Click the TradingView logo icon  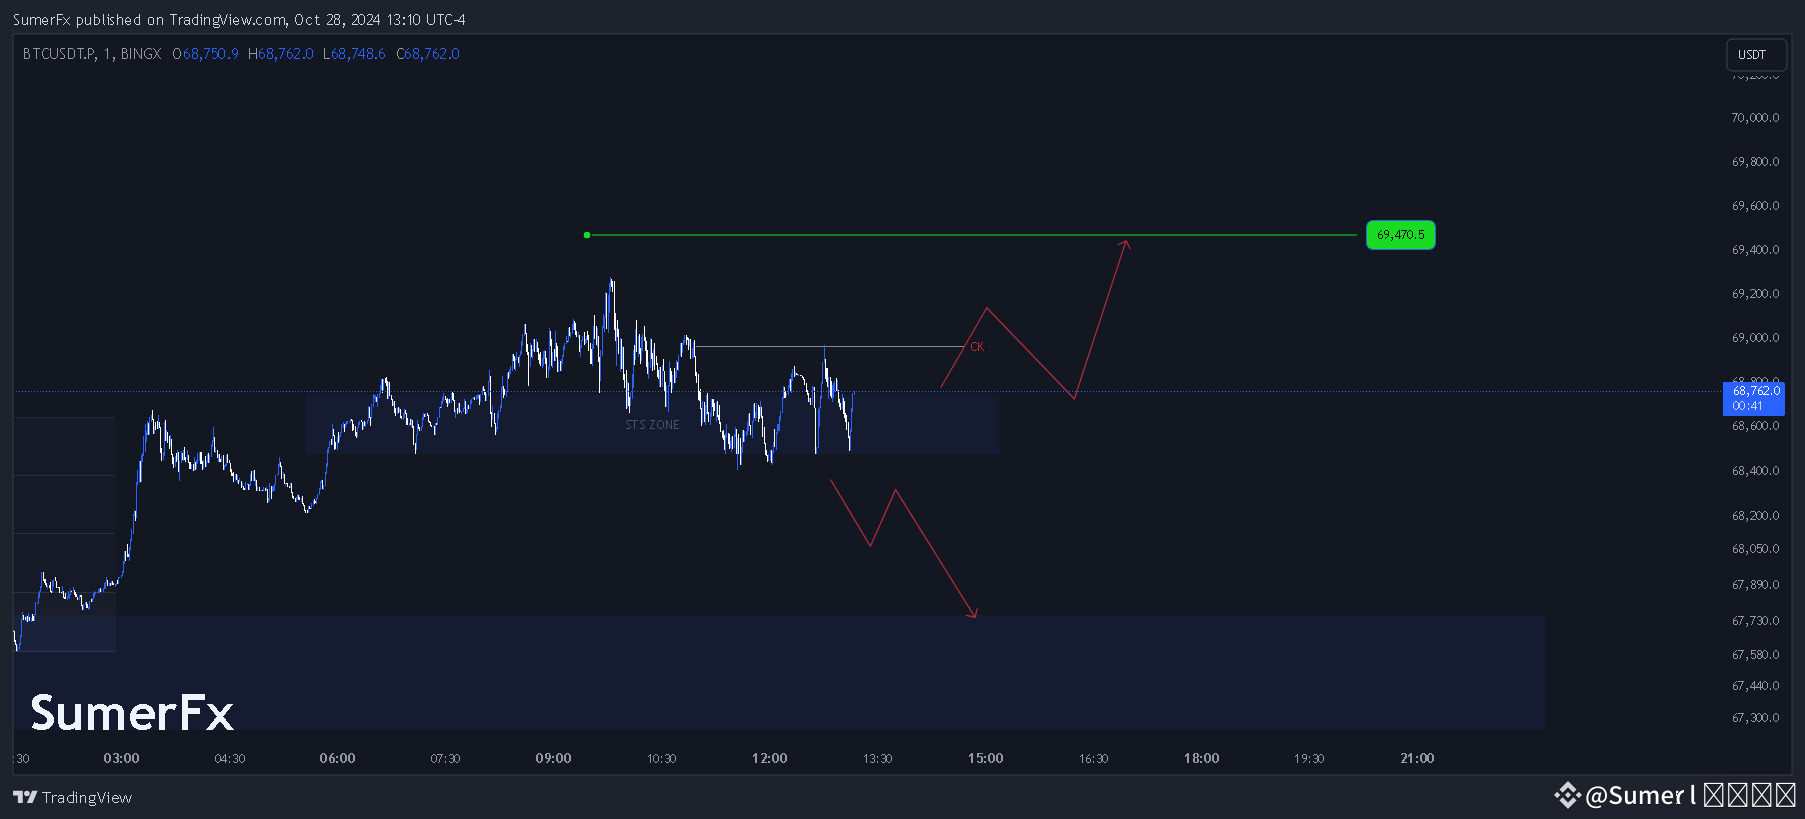pyautogui.click(x=25, y=797)
